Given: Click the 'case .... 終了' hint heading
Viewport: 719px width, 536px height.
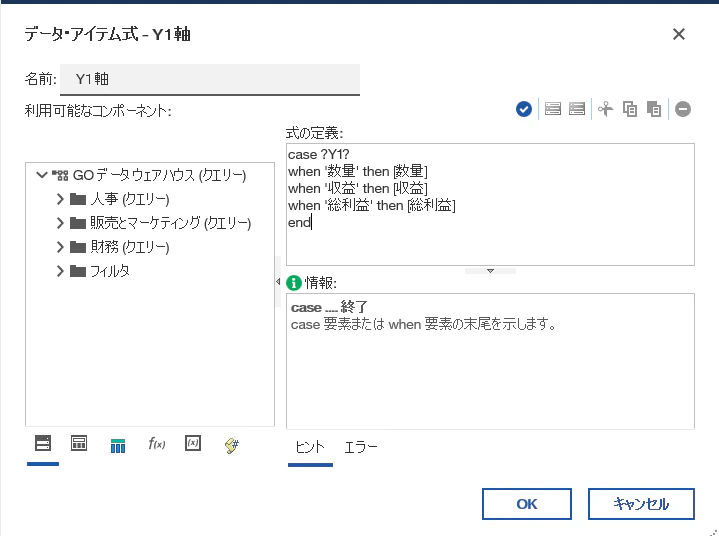Looking at the screenshot, I should point(329,307).
